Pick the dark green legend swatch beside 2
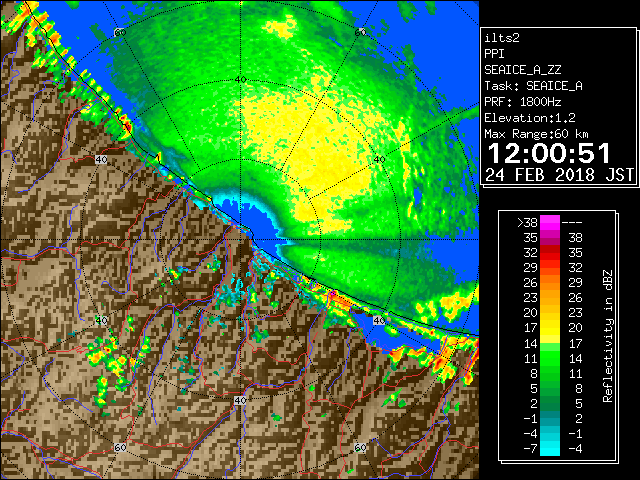 [550, 403]
